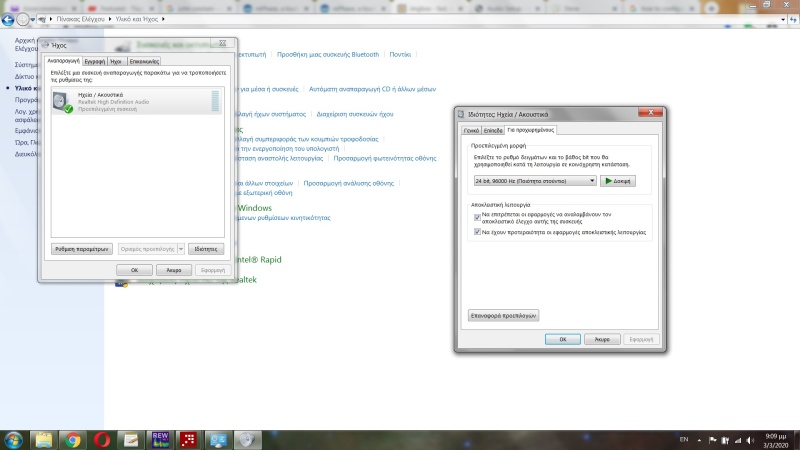Click Πίνακας Ελέγχου in the breadcrumb
This screenshot has height=450, width=800.
pyautogui.click(x=81, y=19)
